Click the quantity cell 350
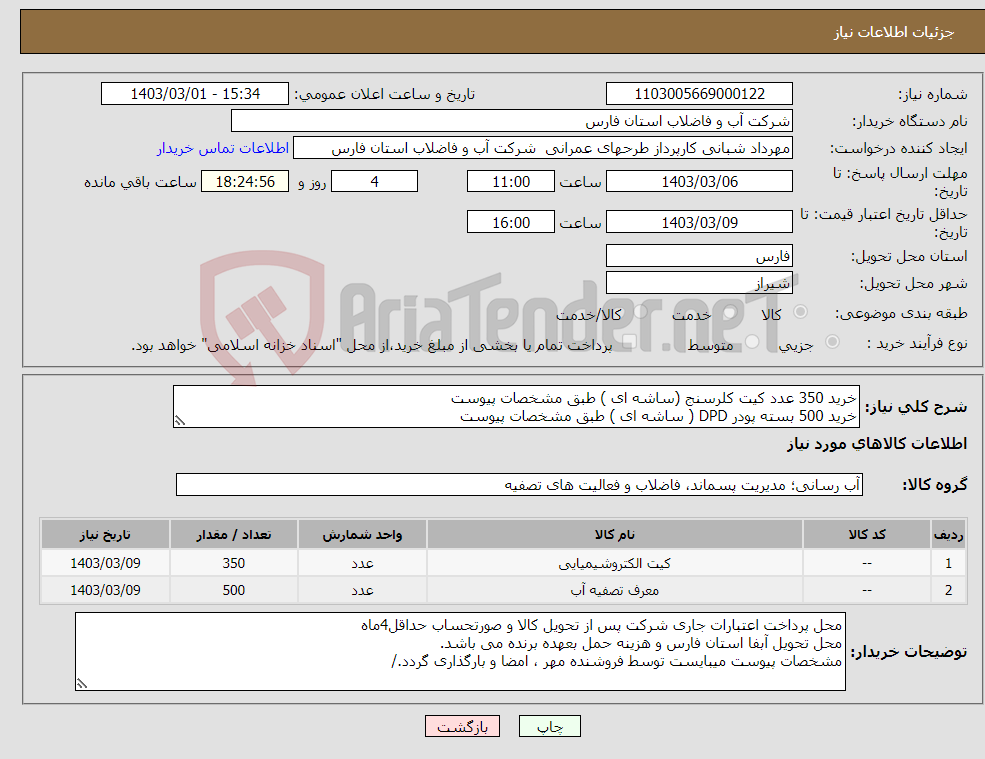 pyautogui.click(x=234, y=563)
